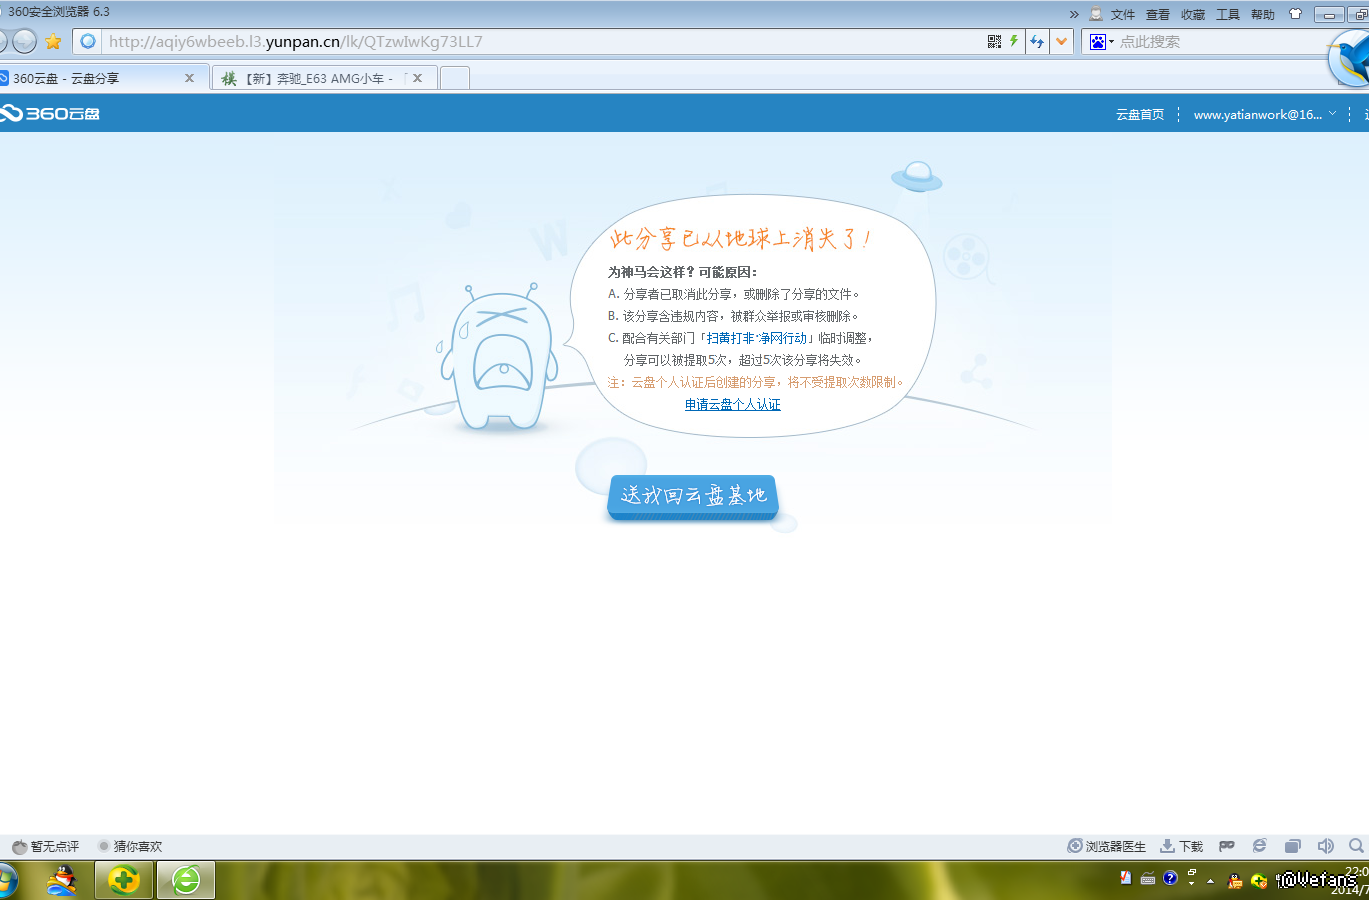Image resolution: width=1369 pixels, height=900 pixels.
Task: Click the document checkmark tray icon
Action: coord(1125,878)
